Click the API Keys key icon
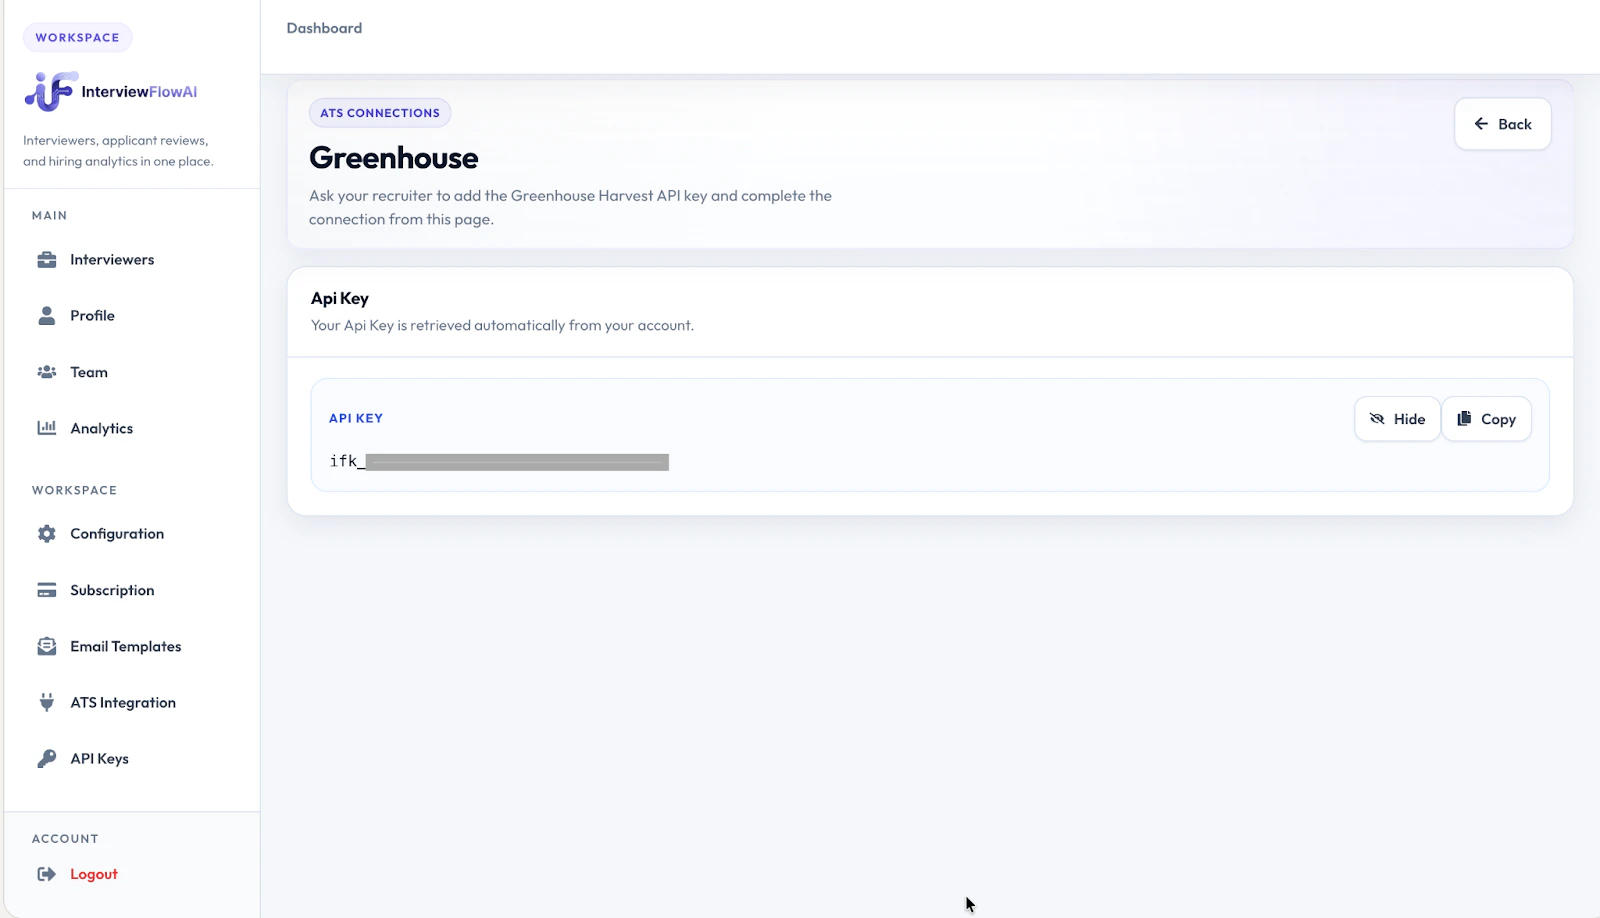 pyautogui.click(x=47, y=759)
